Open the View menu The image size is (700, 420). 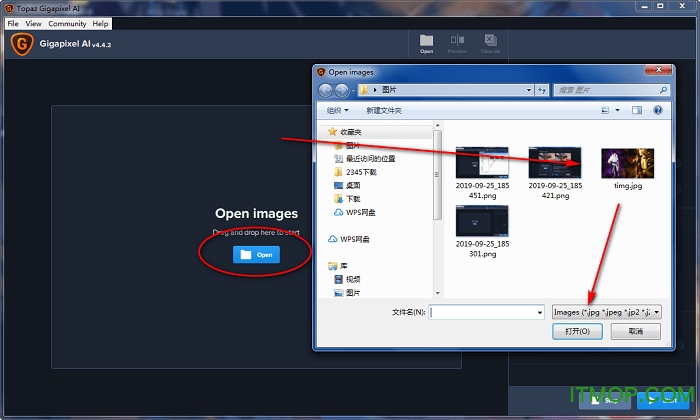pyautogui.click(x=33, y=24)
